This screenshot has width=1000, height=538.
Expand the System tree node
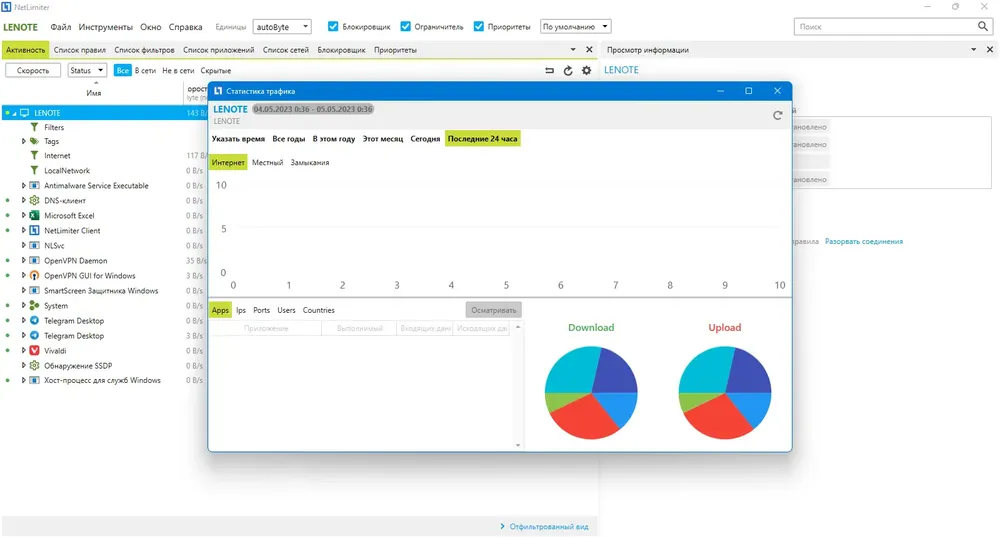pyautogui.click(x=24, y=305)
